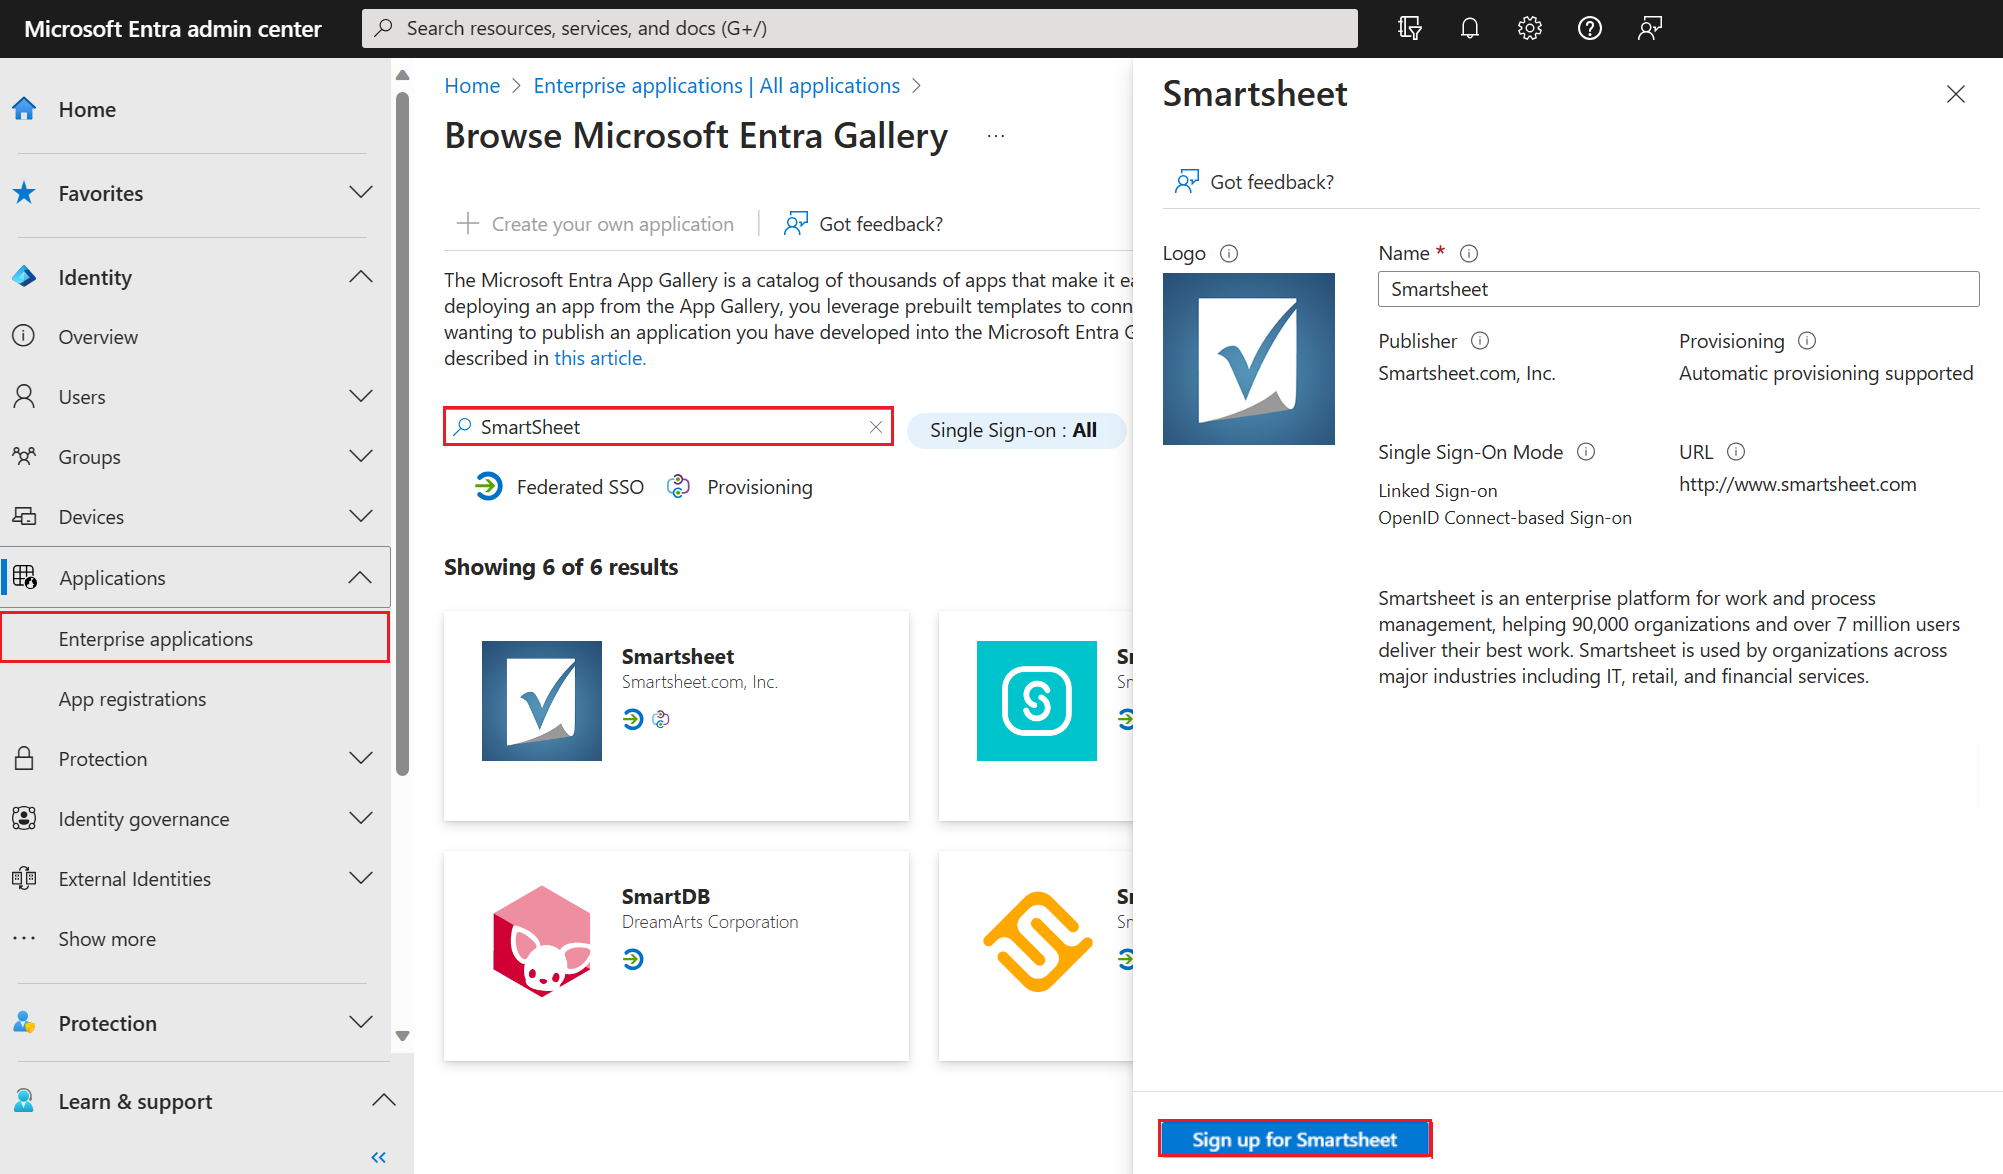Open the portal settings gear icon

tap(1529, 28)
